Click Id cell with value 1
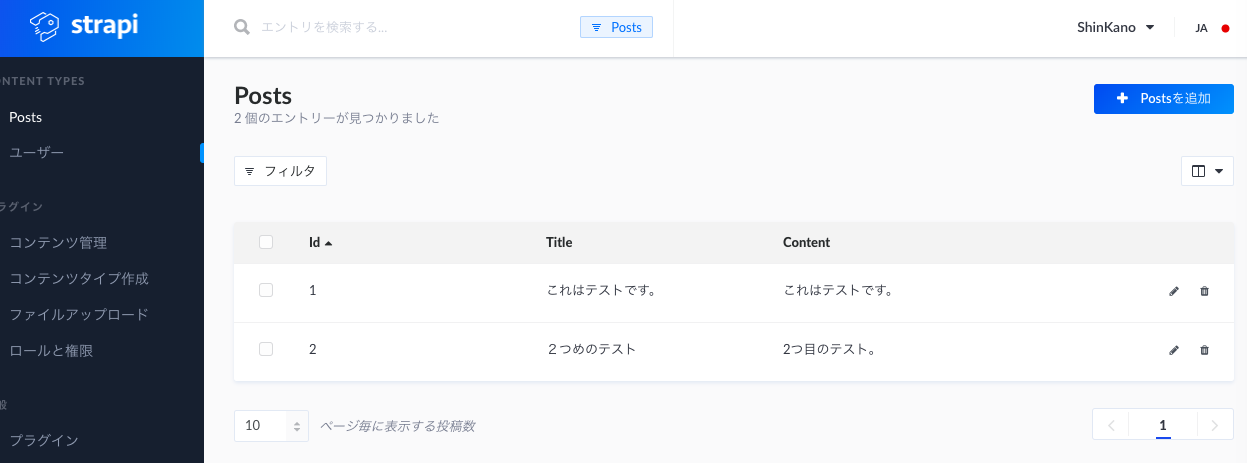Viewport: 1247px width, 463px height. (x=312, y=290)
